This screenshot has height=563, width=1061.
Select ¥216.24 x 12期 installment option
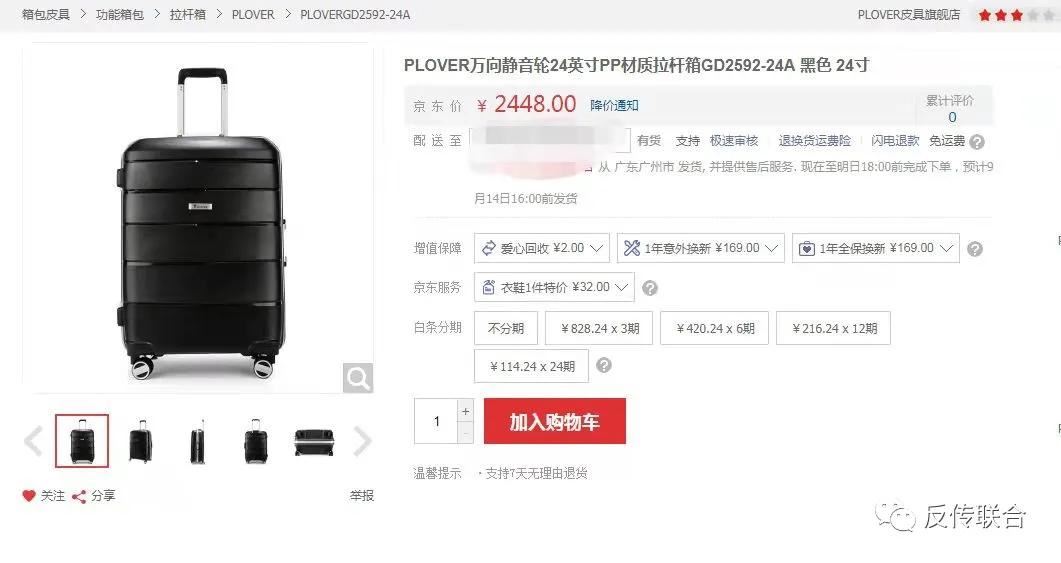pyautogui.click(x=833, y=328)
